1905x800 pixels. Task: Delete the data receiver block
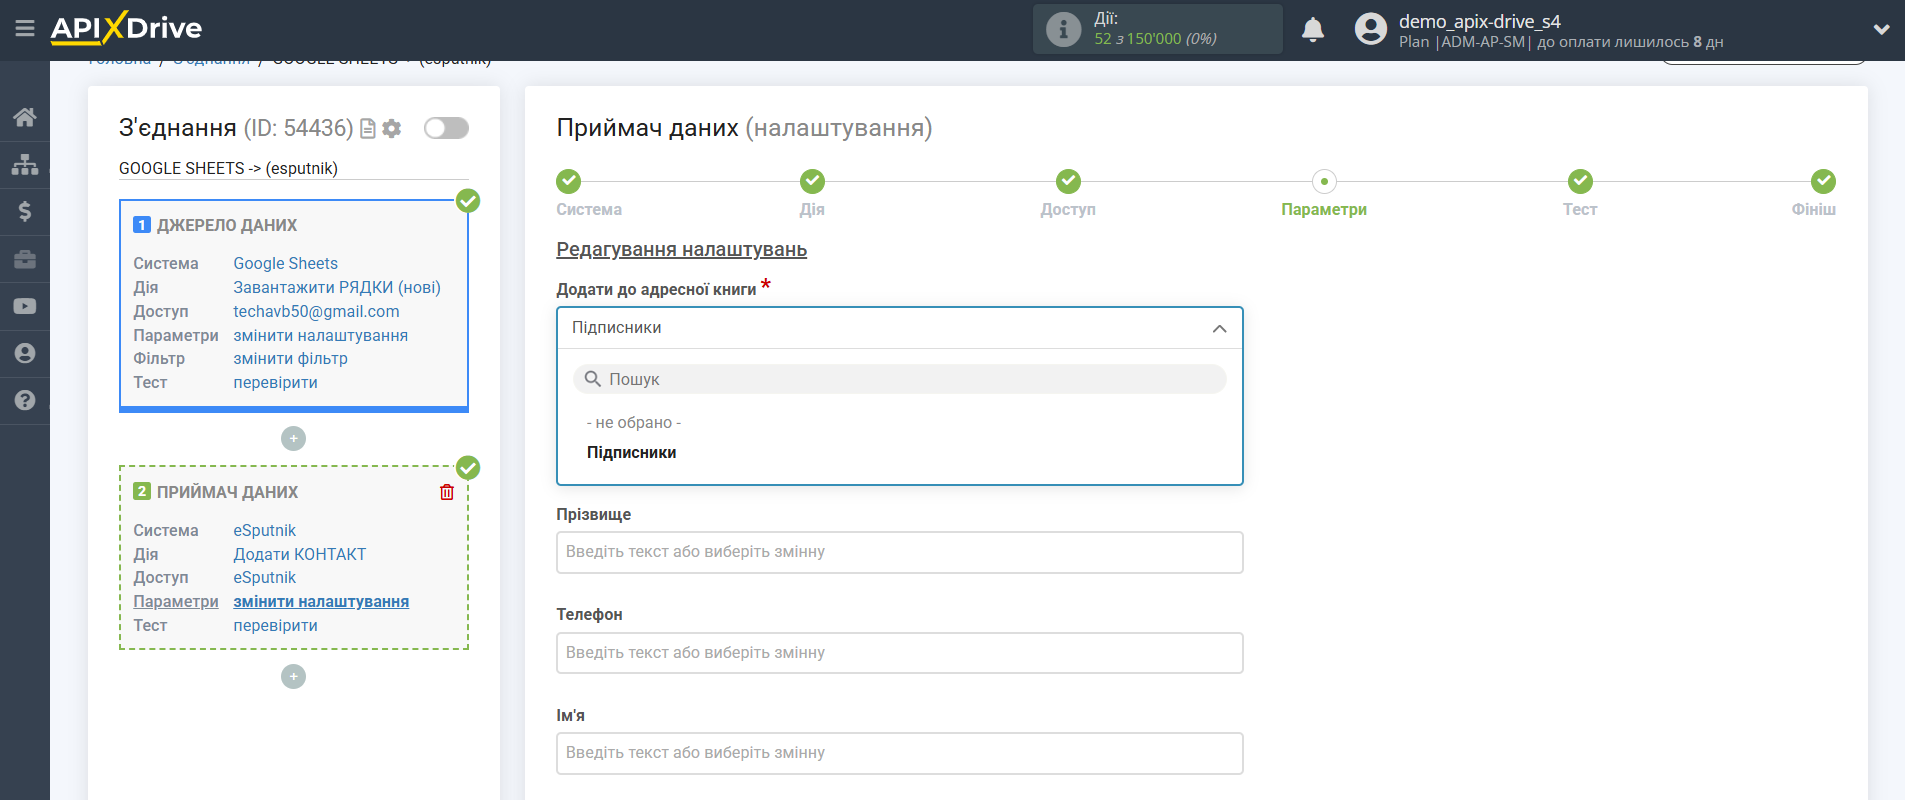coord(447,492)
